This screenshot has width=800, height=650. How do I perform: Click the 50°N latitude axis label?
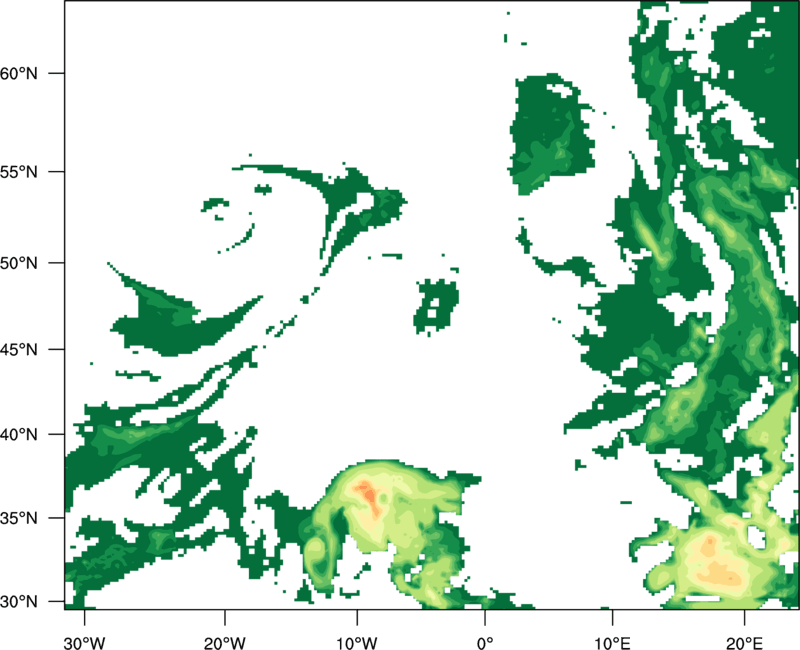pos(19,263)
